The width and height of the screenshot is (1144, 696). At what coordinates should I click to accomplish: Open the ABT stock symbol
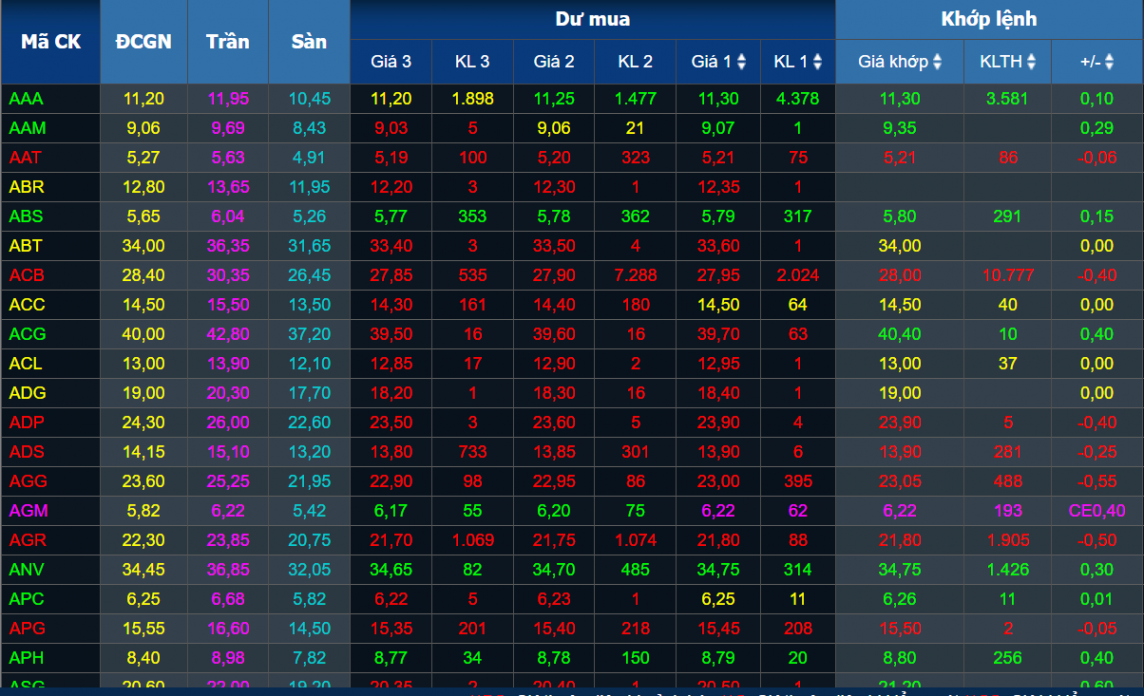pos(26,246)
